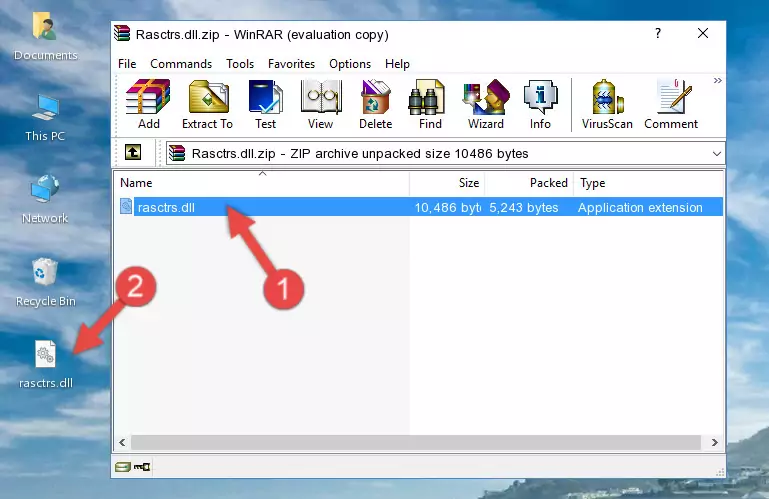The width and height of the screenshot is (769, 499).
Task: Open the Extract To tool
Action: pyautogui.click(x=207, y=104)
